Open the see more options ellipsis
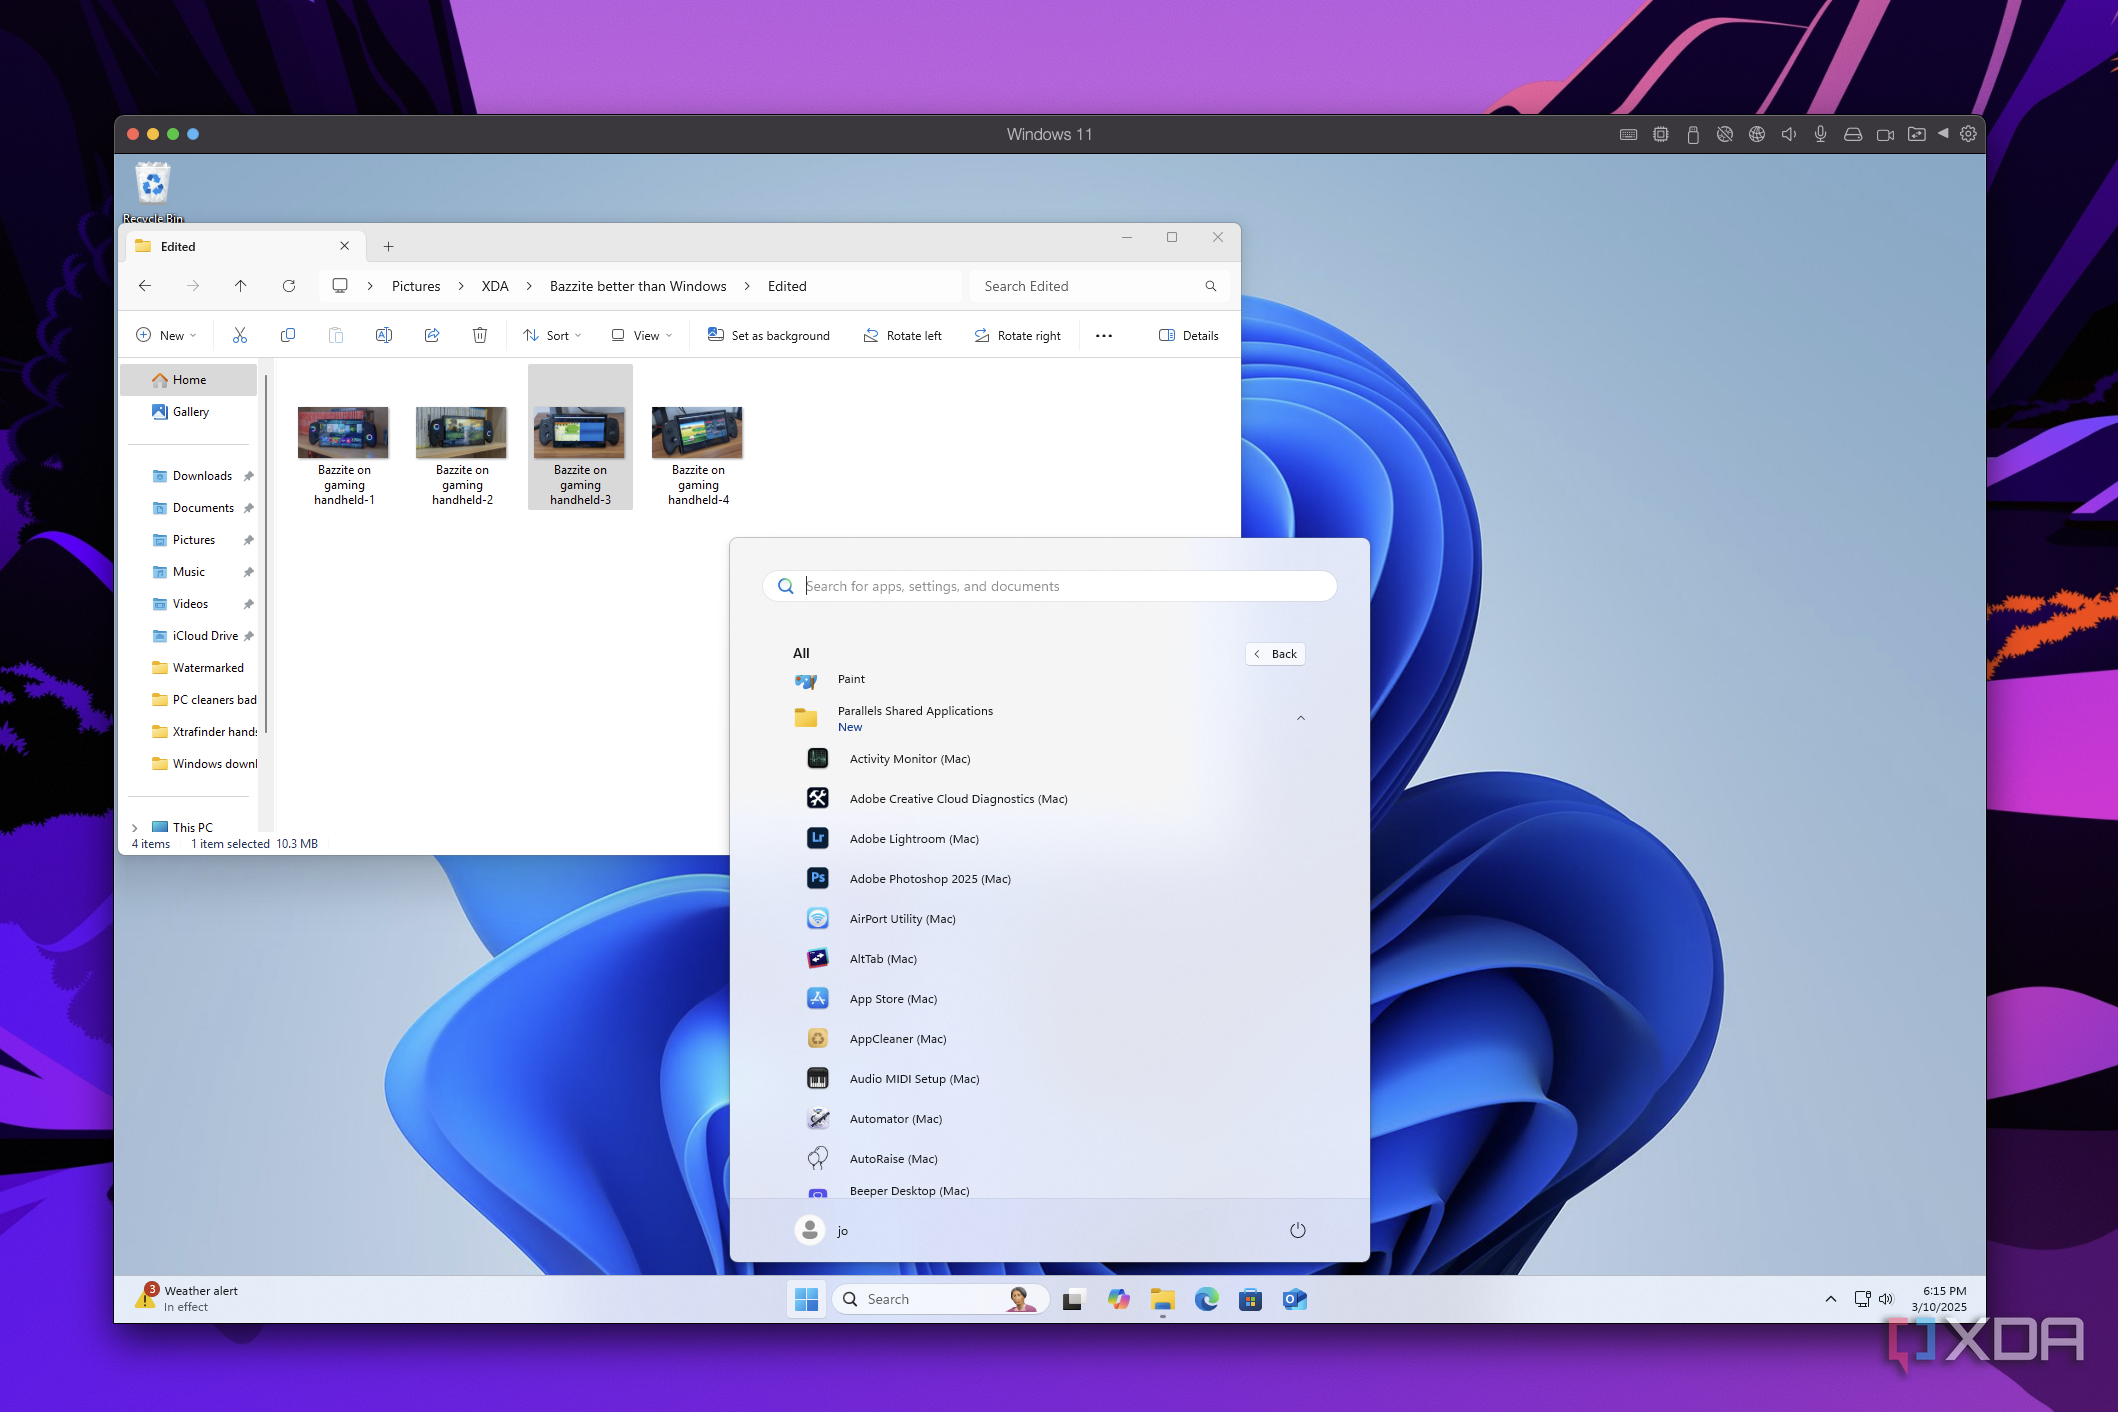Screen dimensions: 2118x1412 [1104, 336]
